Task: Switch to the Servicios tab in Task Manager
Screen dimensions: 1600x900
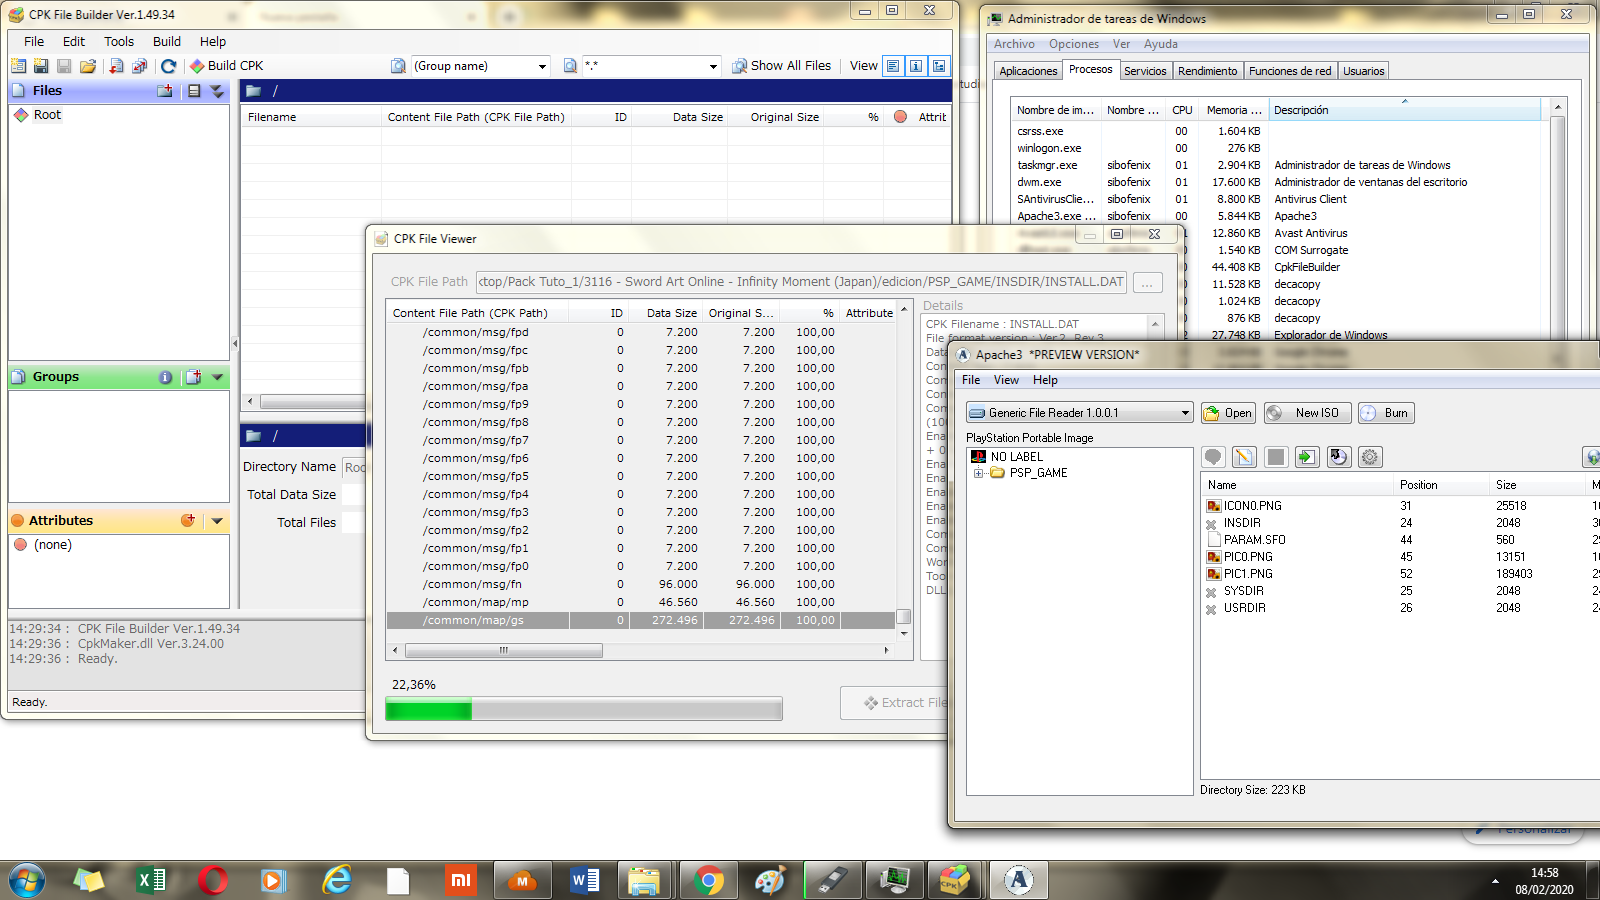Action: point(1145,71)
